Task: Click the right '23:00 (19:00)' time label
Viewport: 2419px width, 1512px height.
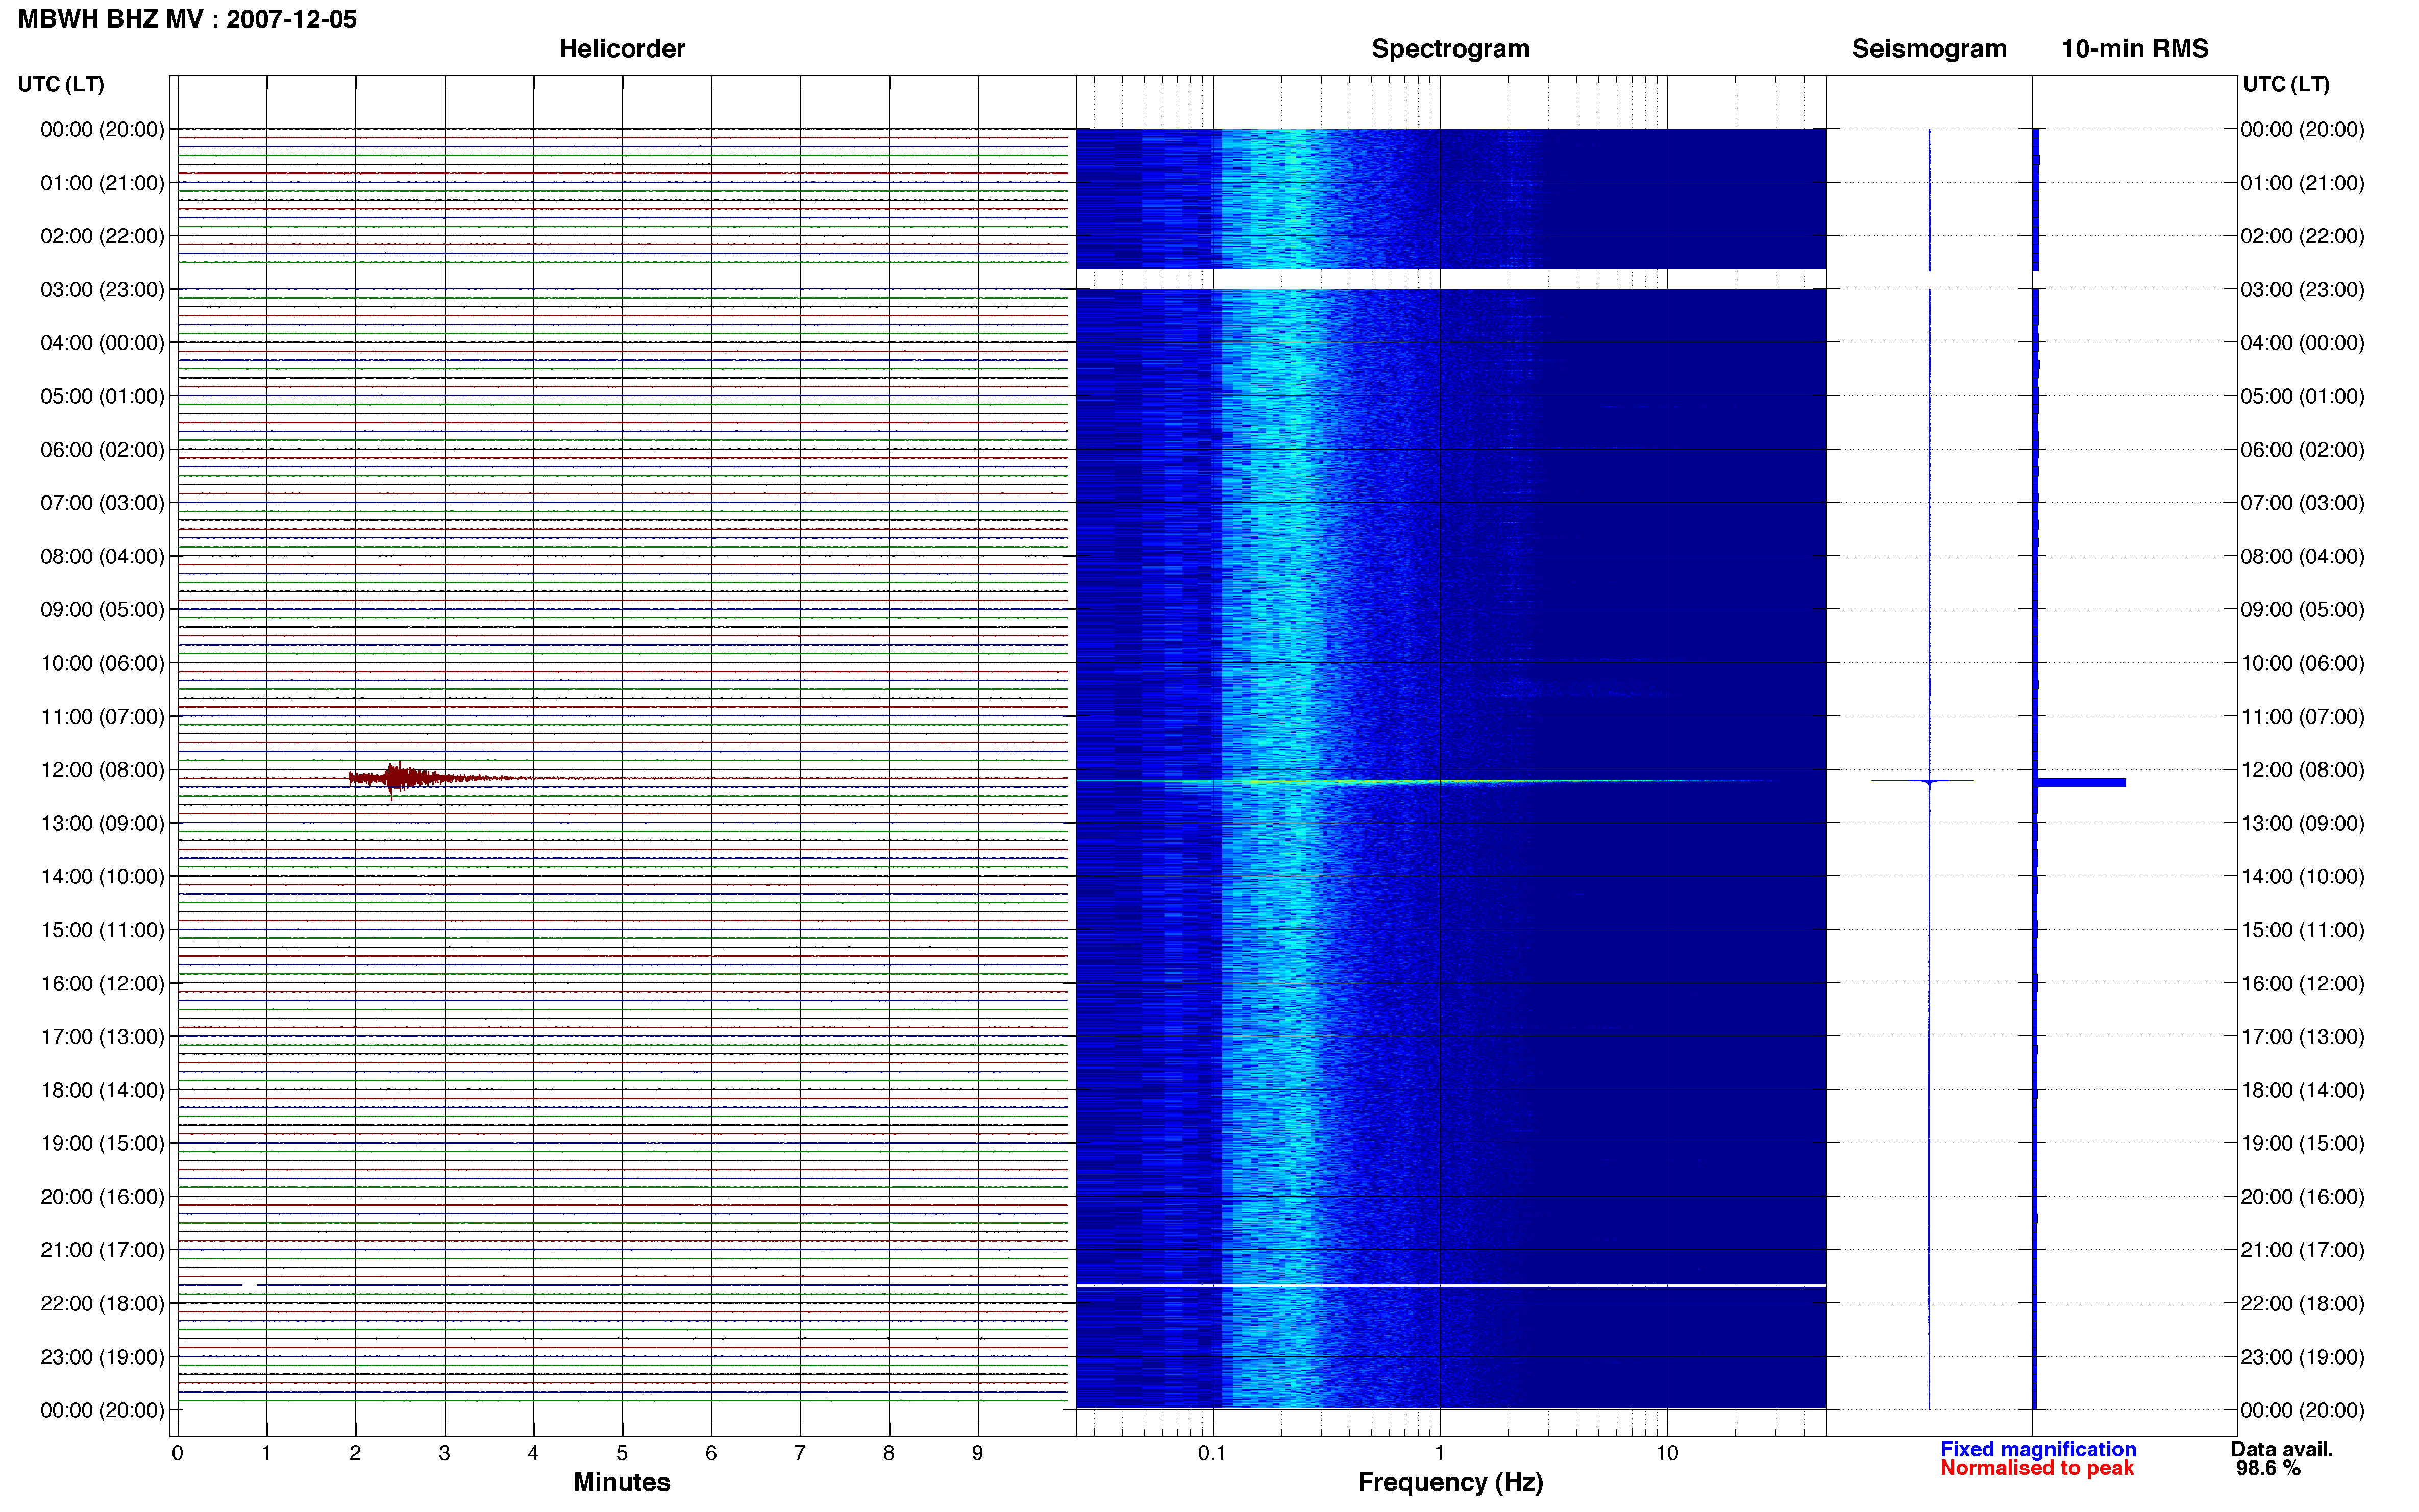Action: pos(2302,1357)
